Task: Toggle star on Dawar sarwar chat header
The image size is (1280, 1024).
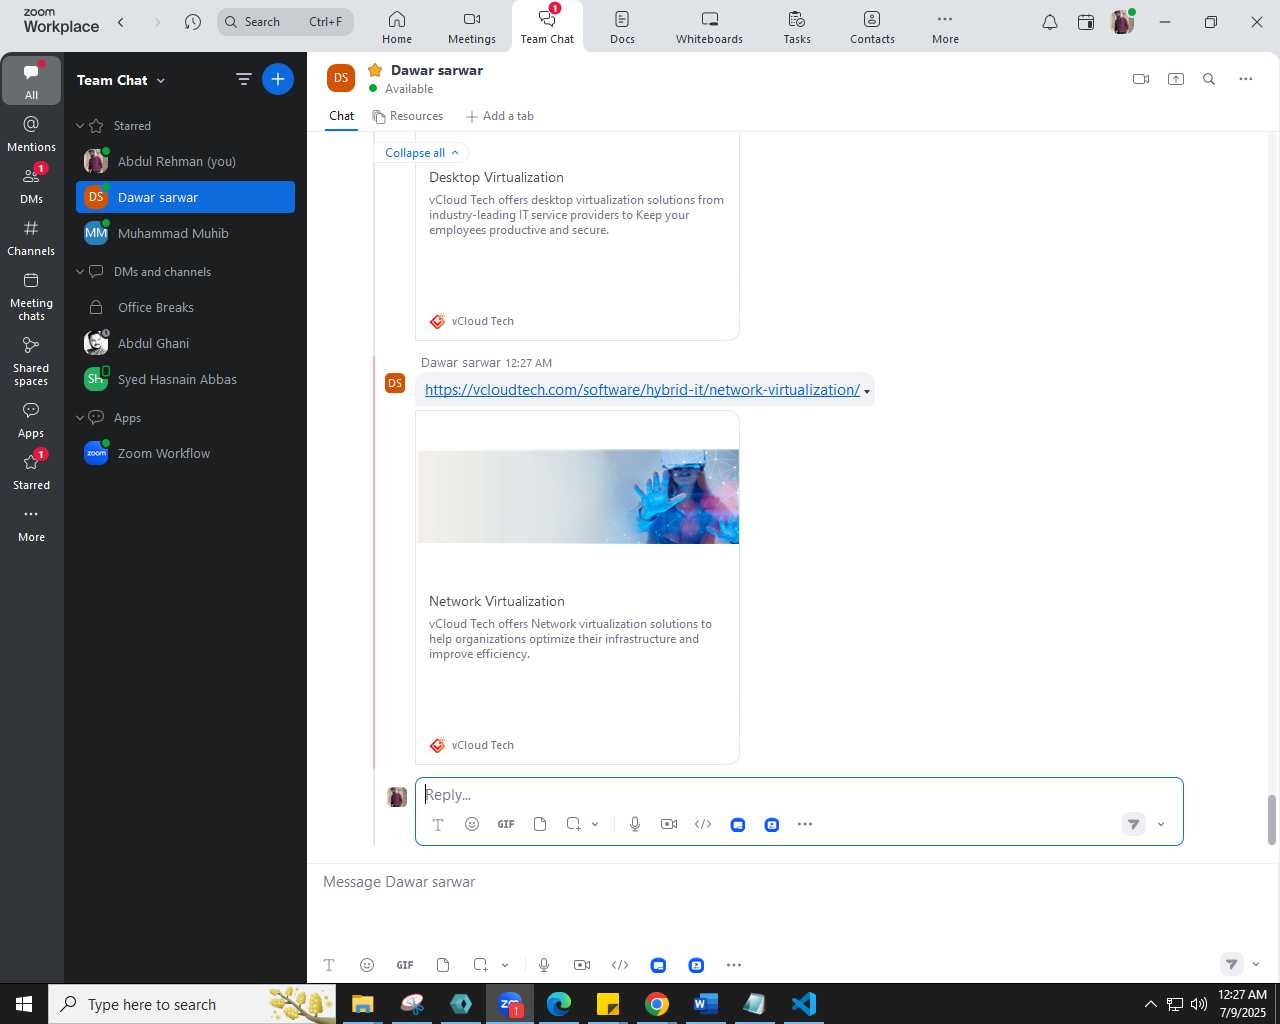Action: click(375, 70)
